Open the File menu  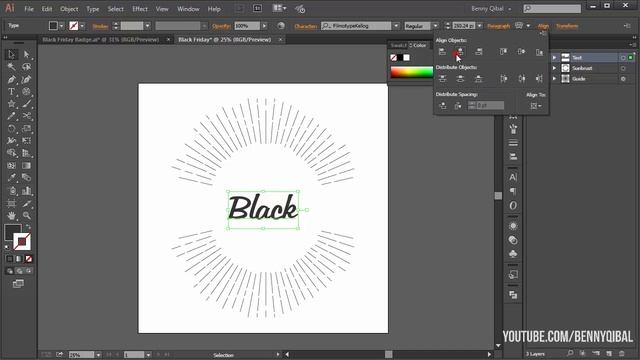pyautogui.click(x=29, y=9)
